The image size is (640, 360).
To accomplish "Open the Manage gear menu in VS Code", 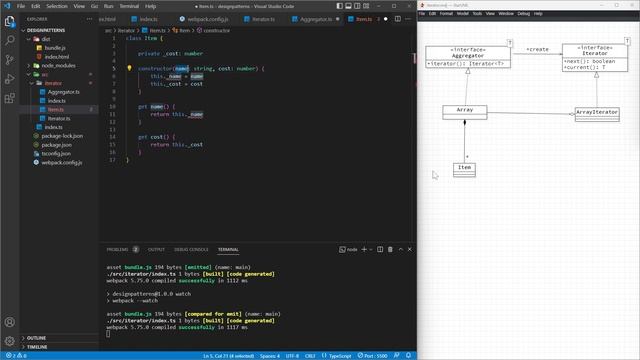I will (9, 340).
